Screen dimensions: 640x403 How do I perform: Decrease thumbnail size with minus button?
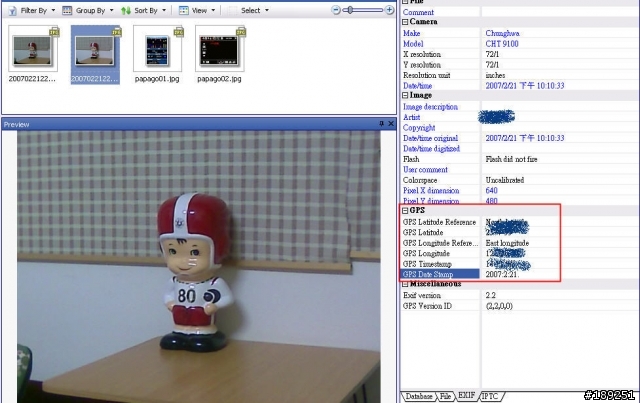[336, 10]
